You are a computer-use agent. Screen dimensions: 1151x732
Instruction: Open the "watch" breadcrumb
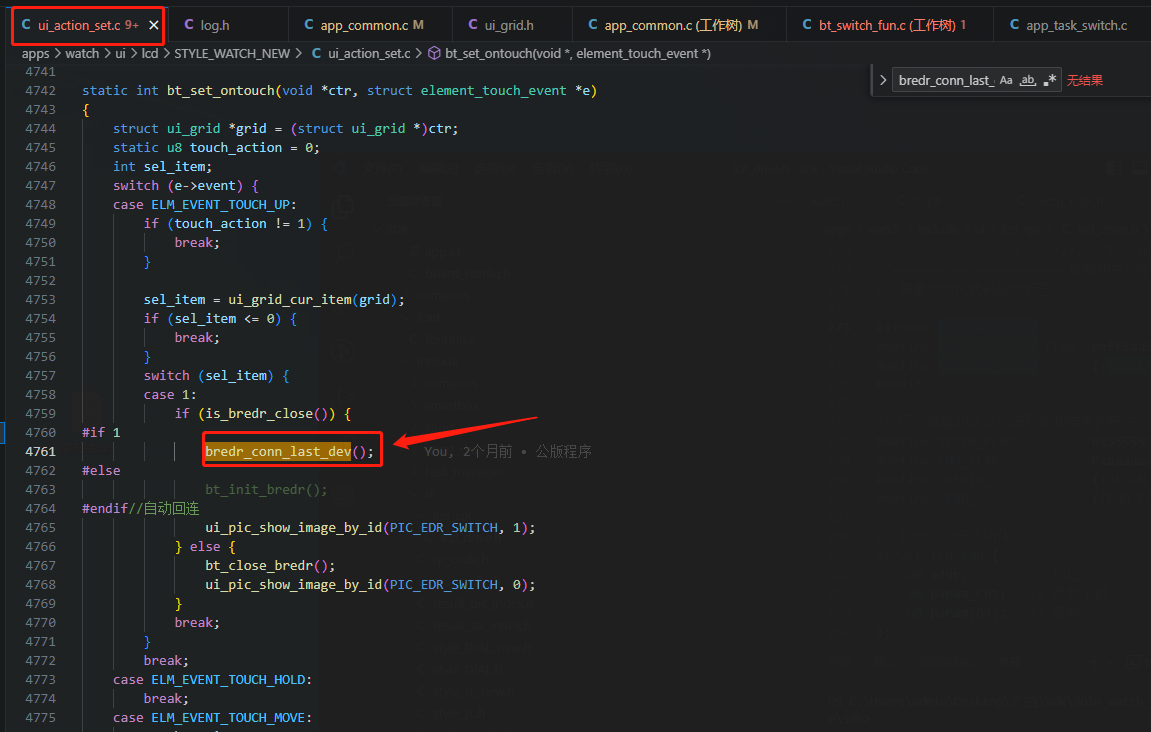coord(82,54)
